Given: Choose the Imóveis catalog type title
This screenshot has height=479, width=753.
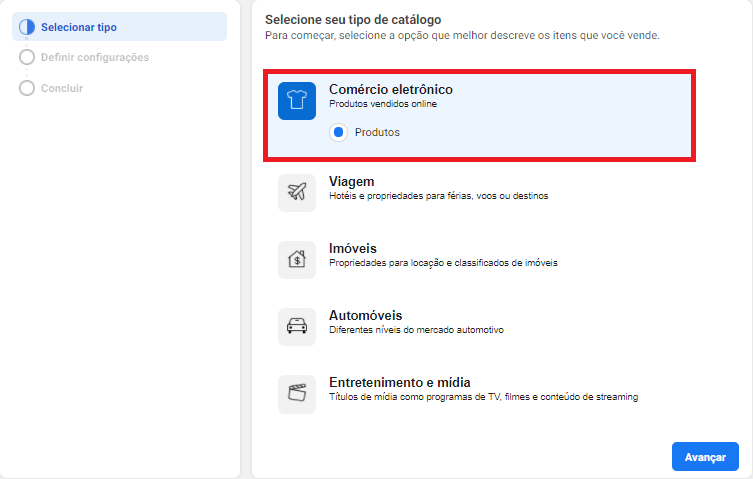Looking at the screenshot, I should click(x=352, y=248).
